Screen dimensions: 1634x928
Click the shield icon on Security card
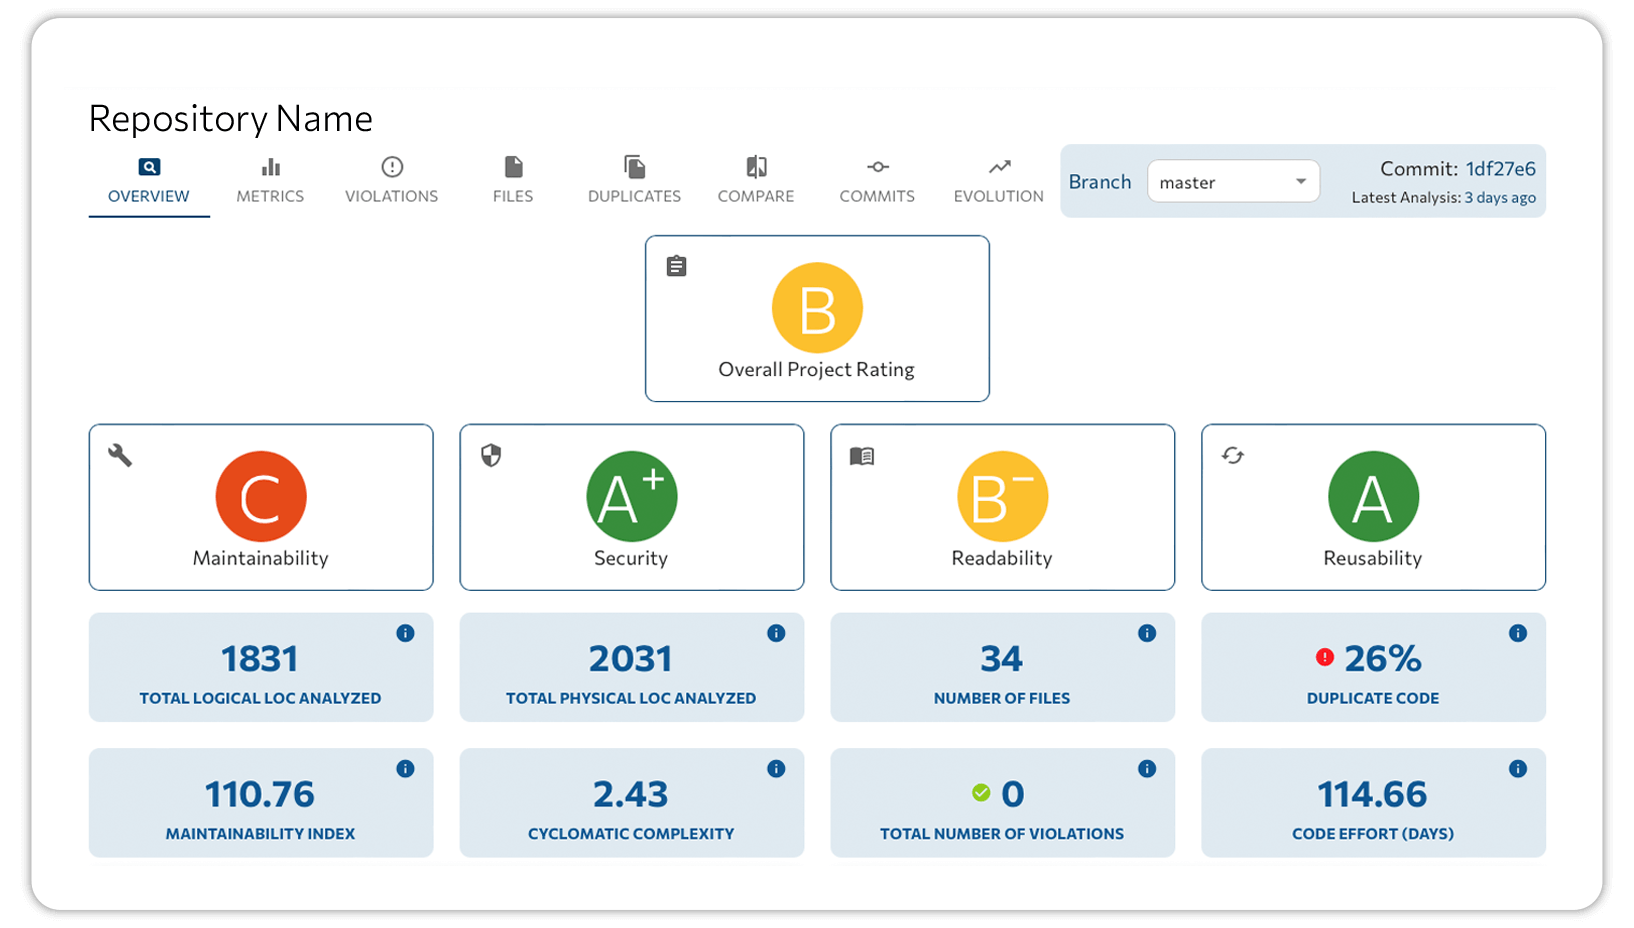point(491,456)
